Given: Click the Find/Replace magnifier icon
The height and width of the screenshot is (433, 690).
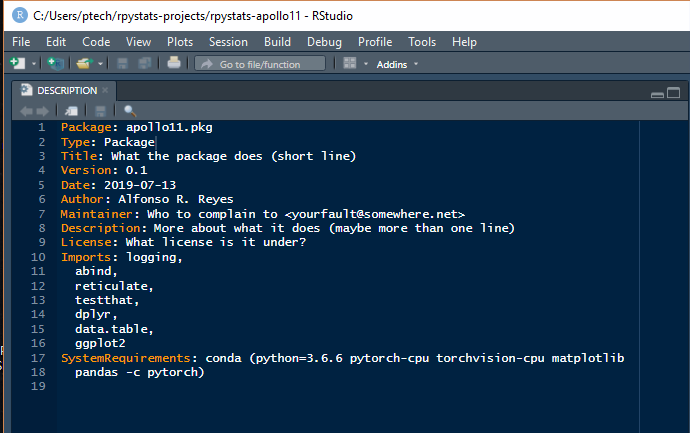Looking at the screenshot, I should (x=130, y=110).
